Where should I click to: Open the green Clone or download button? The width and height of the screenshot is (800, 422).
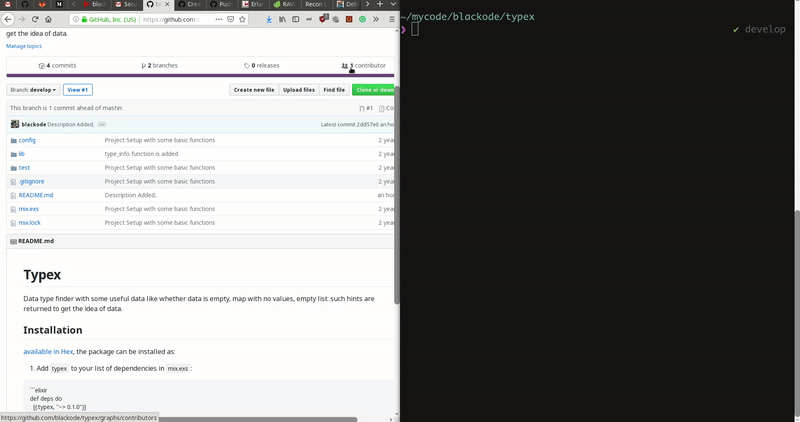(x=373, y=90)
